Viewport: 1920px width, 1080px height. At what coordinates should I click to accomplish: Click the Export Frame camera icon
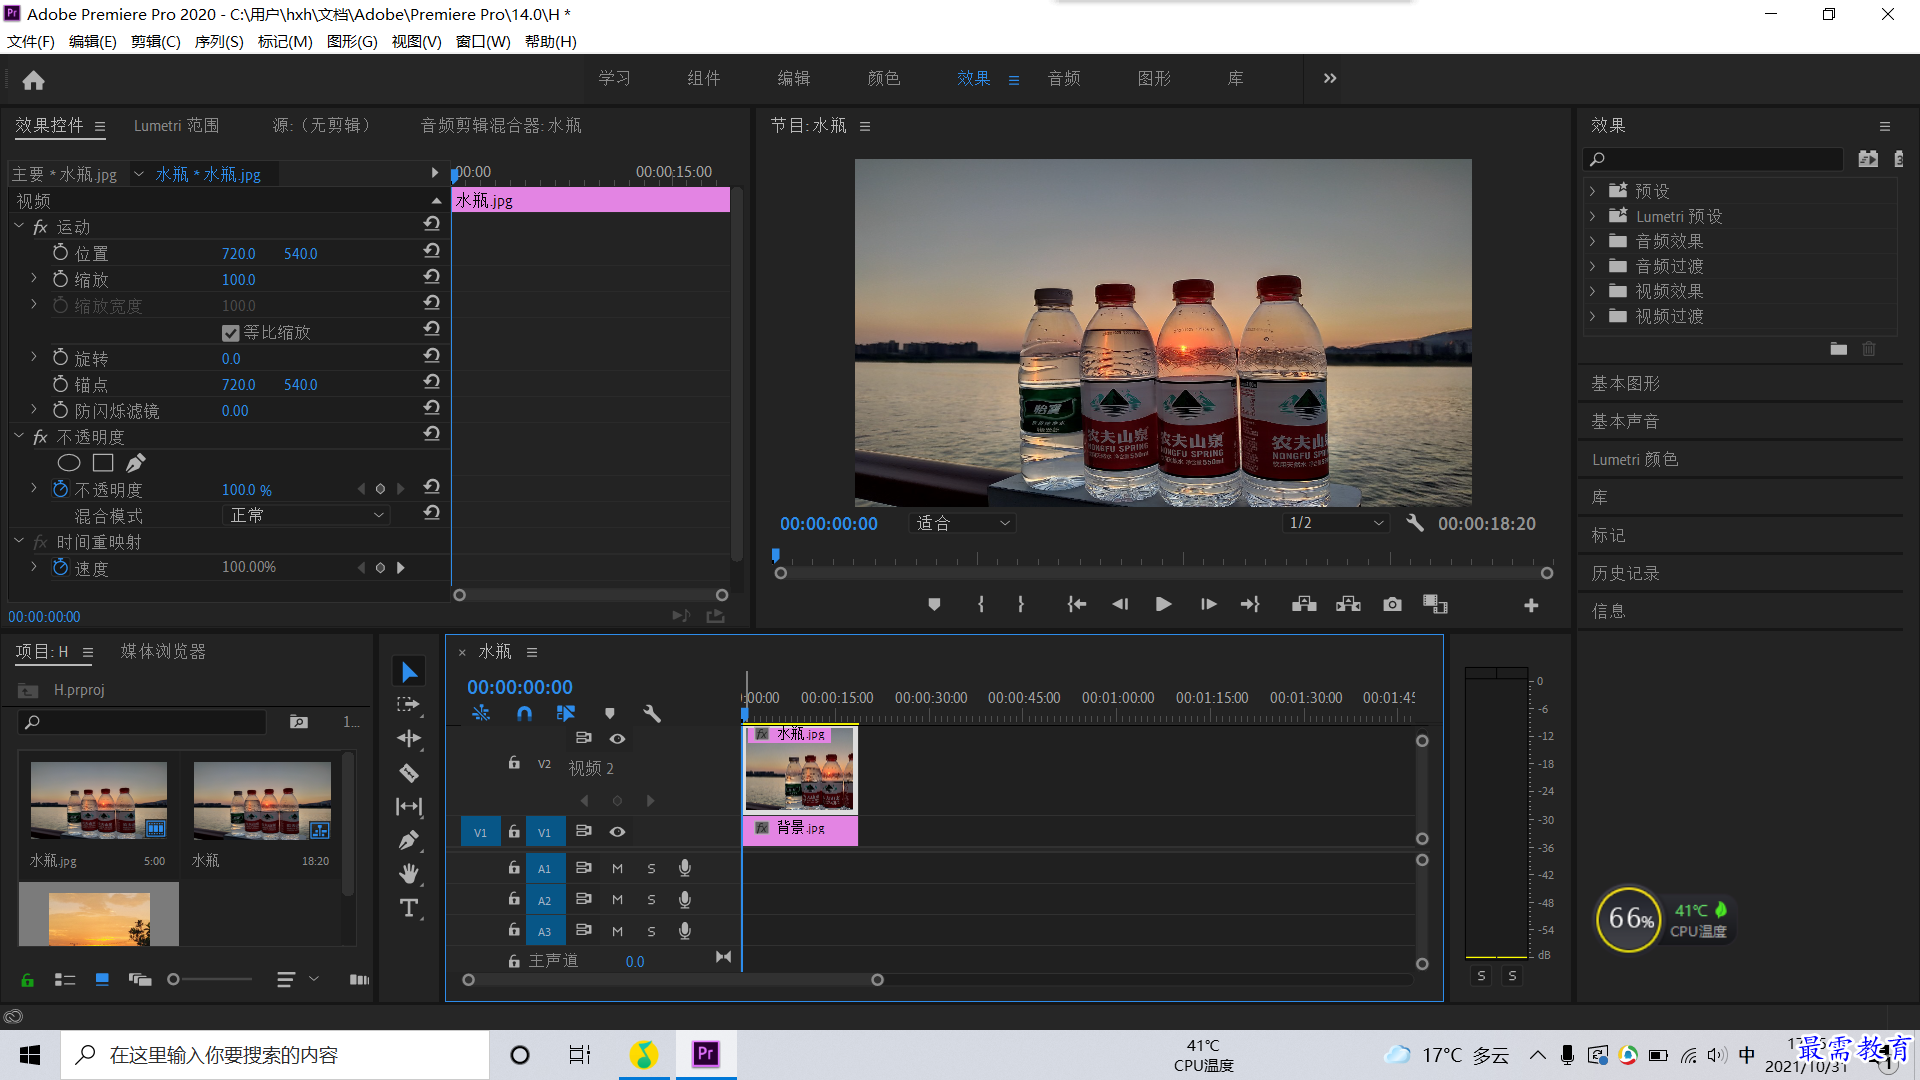(x=1392, y=604)
